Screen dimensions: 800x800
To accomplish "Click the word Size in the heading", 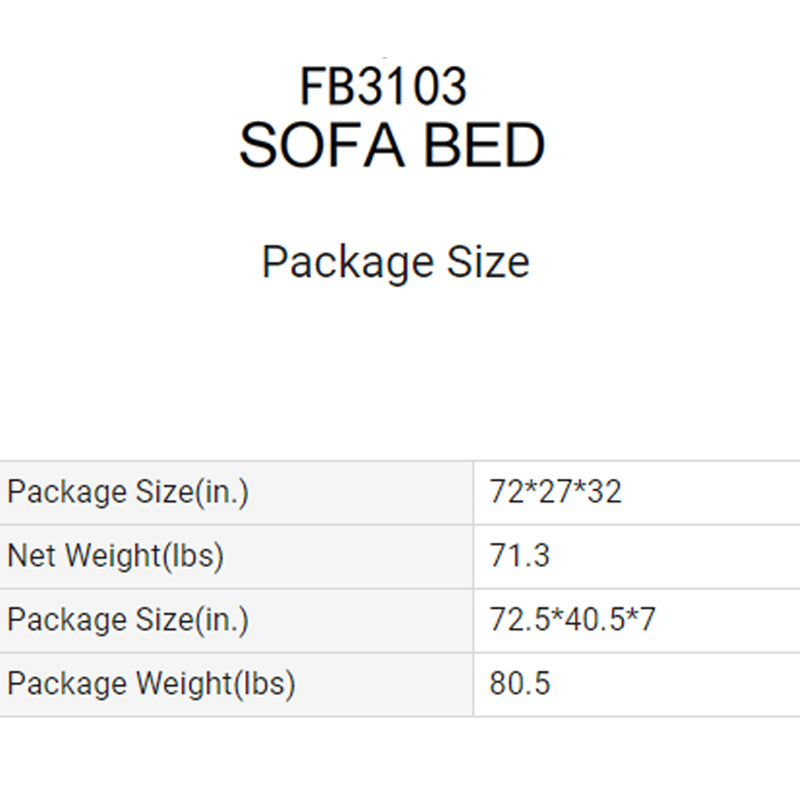I will point(488,262).
